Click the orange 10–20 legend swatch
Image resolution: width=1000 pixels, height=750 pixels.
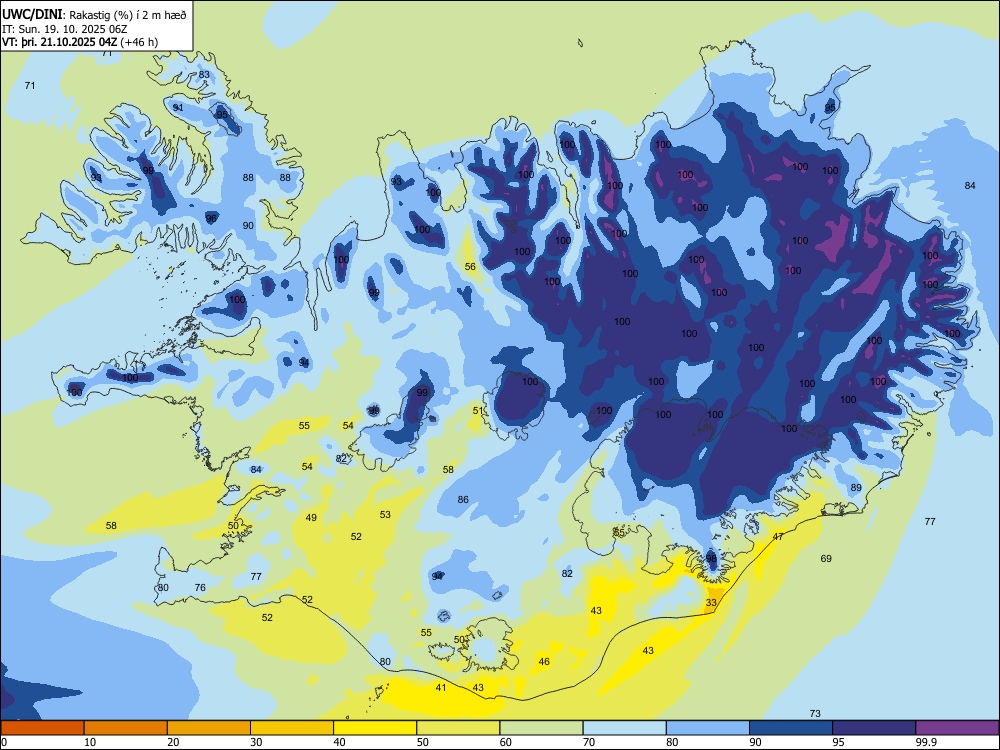tap(126, 728)
